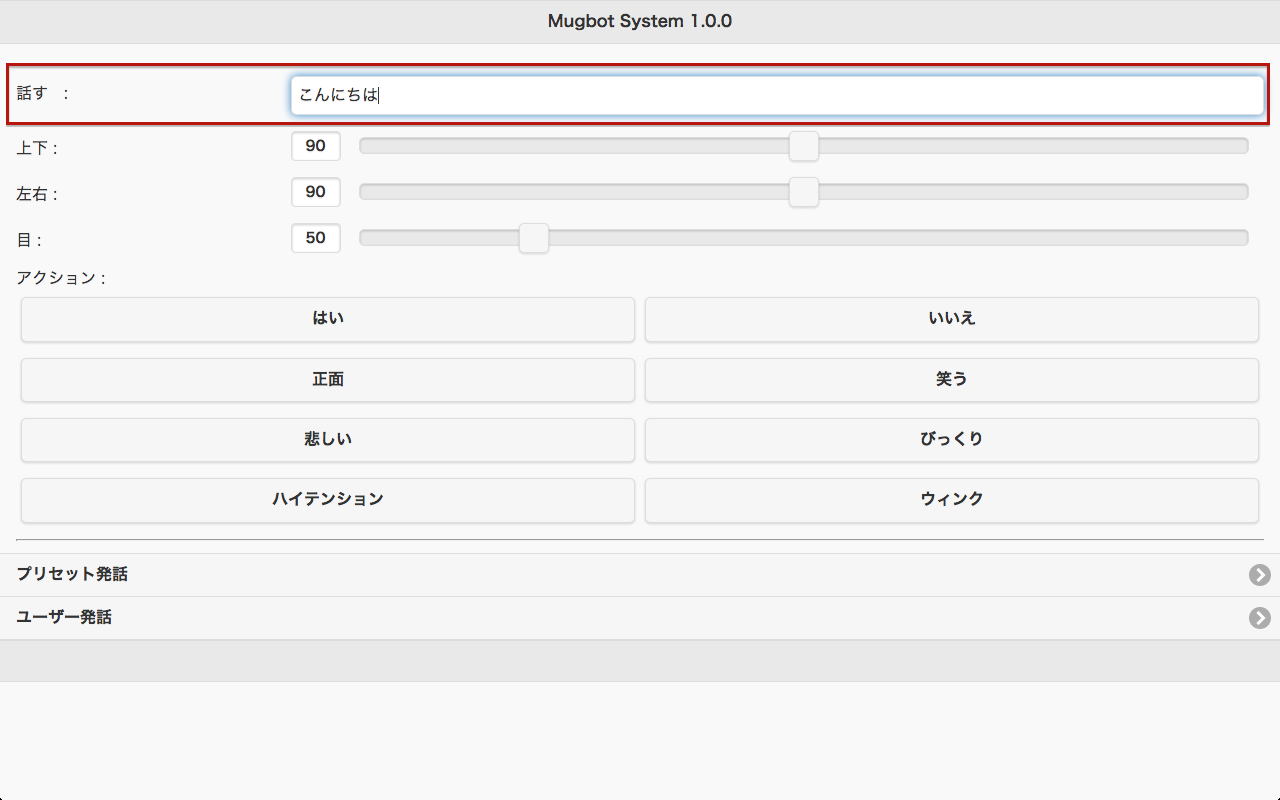Activate the ウィンク action button
The height and width of the screenshot is (800, 1280).
[x=951, y=500]
